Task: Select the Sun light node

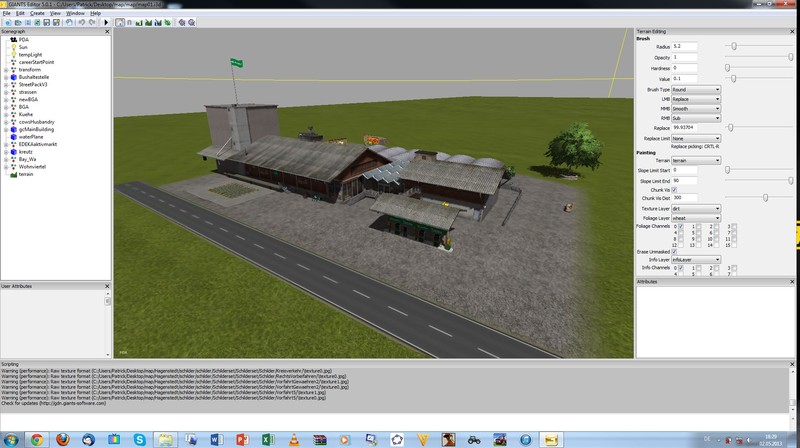Action: [x=23, y=47]
